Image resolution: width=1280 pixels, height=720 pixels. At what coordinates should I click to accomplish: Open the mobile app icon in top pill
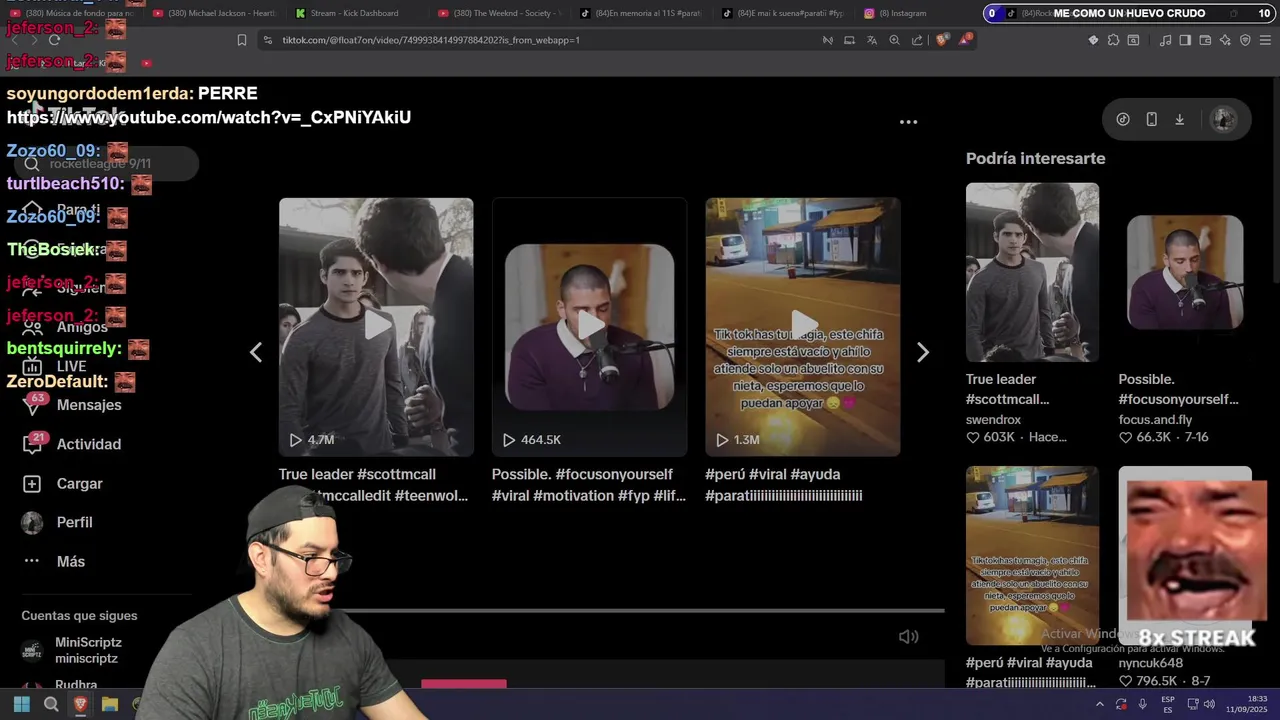point(1151,119)
